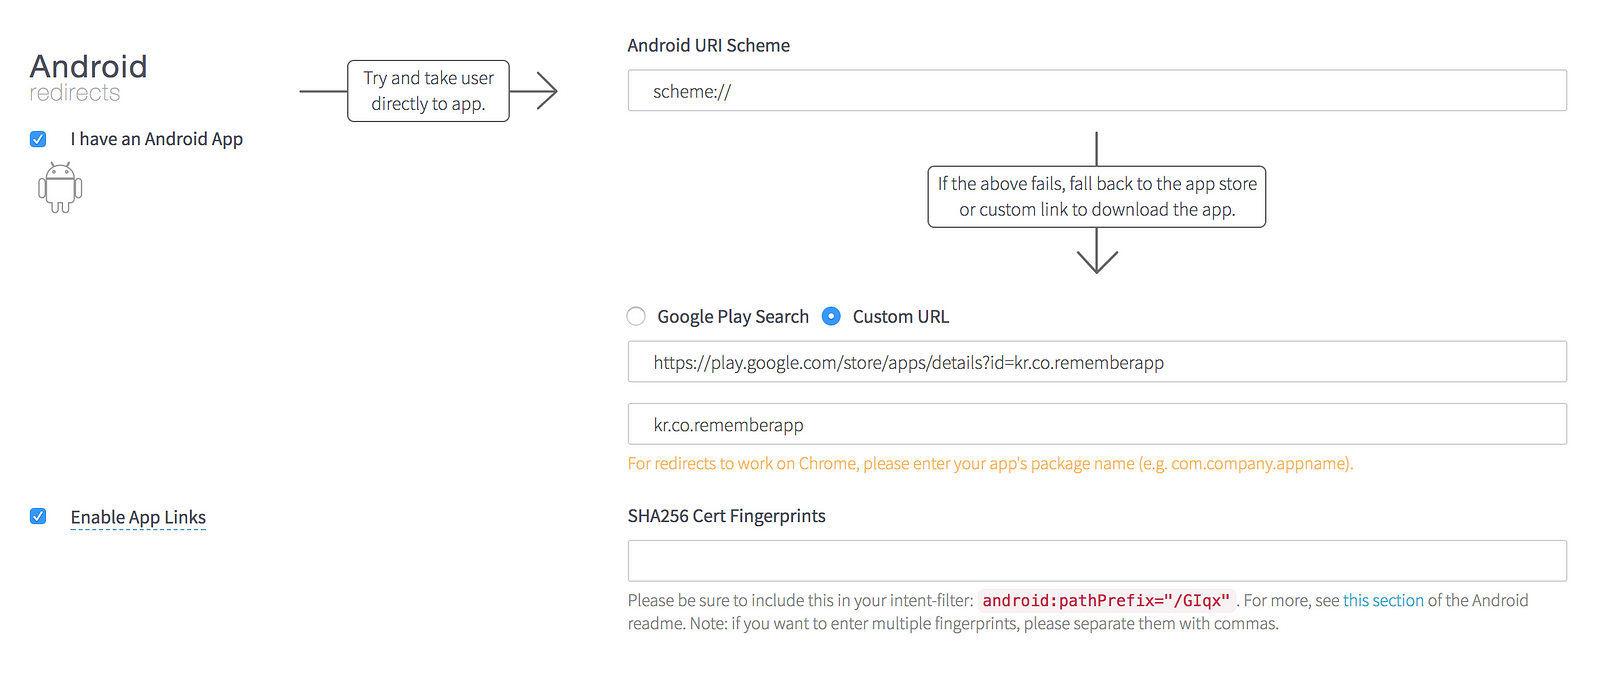The height and width of the screenshot is (685, 1600).
Task: Click the Android URI Scheme input field
Action: 1097,90
